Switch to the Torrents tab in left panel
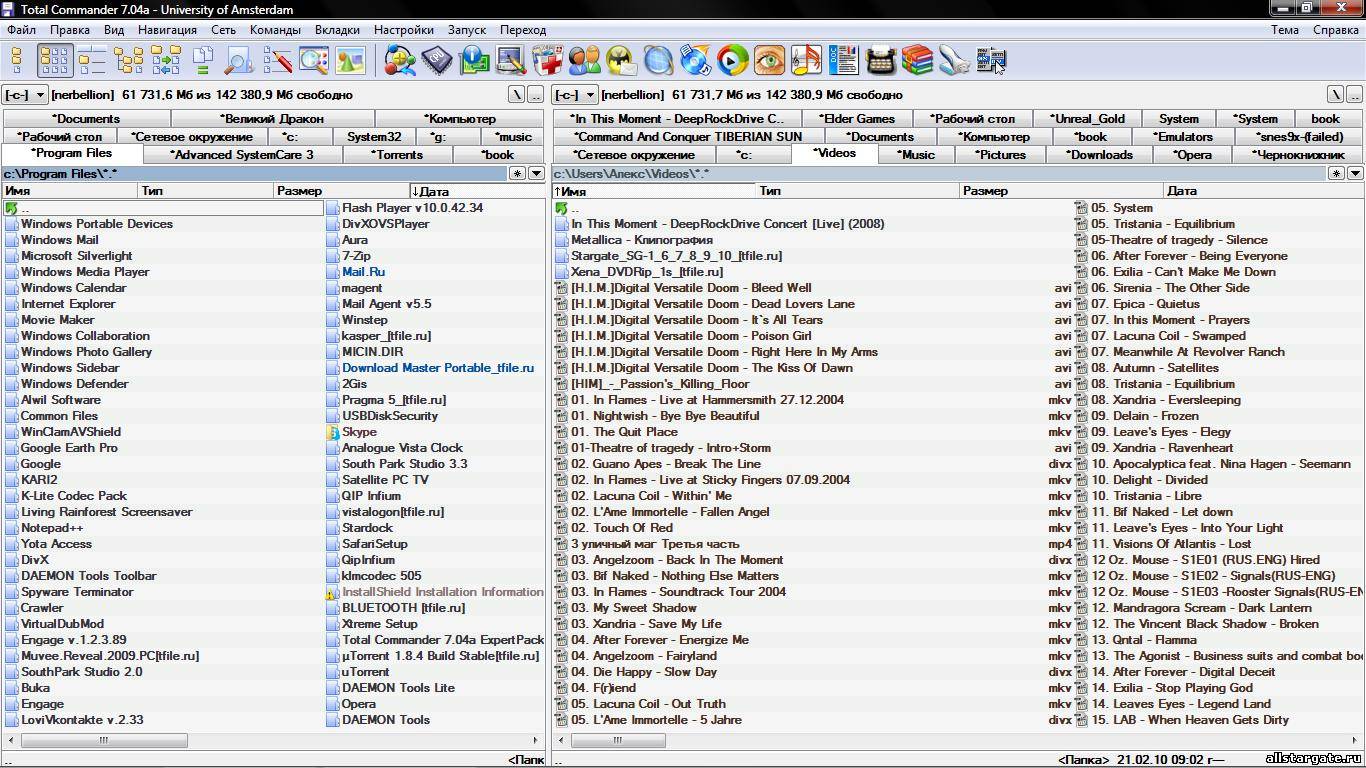 [x=397, y=155]
